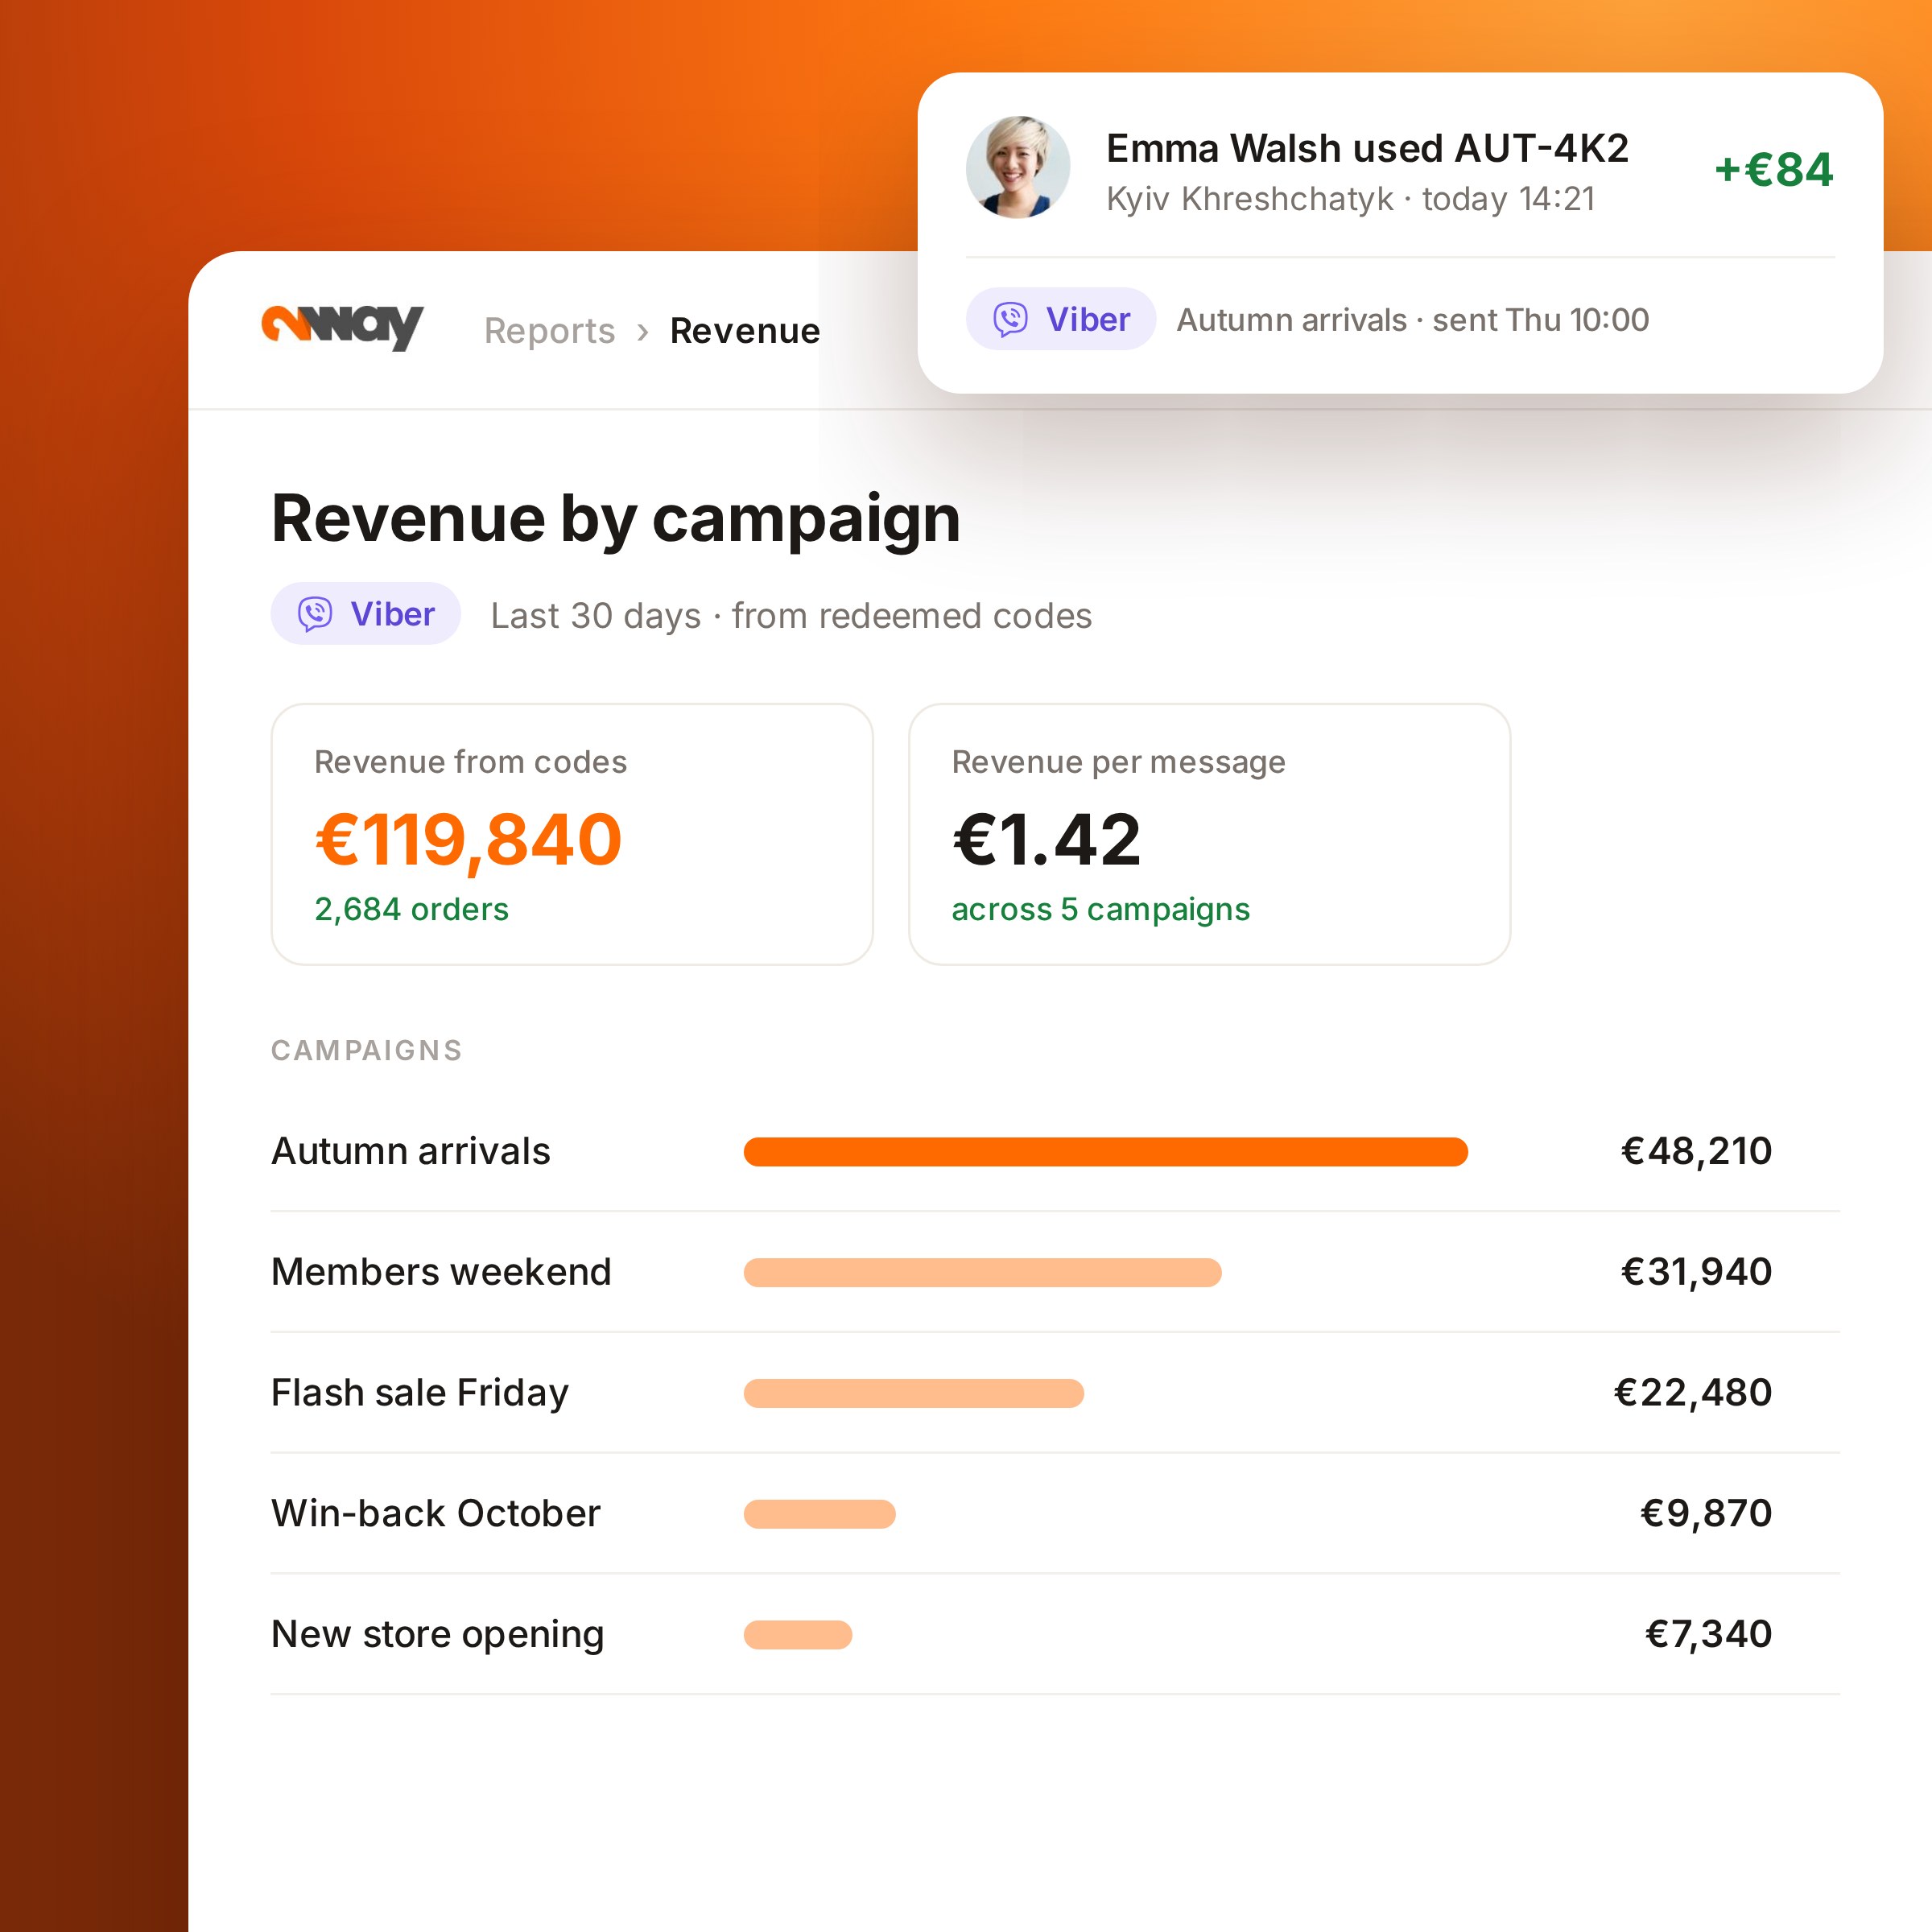This screenshot has height=1932, width=1932.
Task: Click Emma Walsh's avatar in notification
Action: pos(1018,168)
